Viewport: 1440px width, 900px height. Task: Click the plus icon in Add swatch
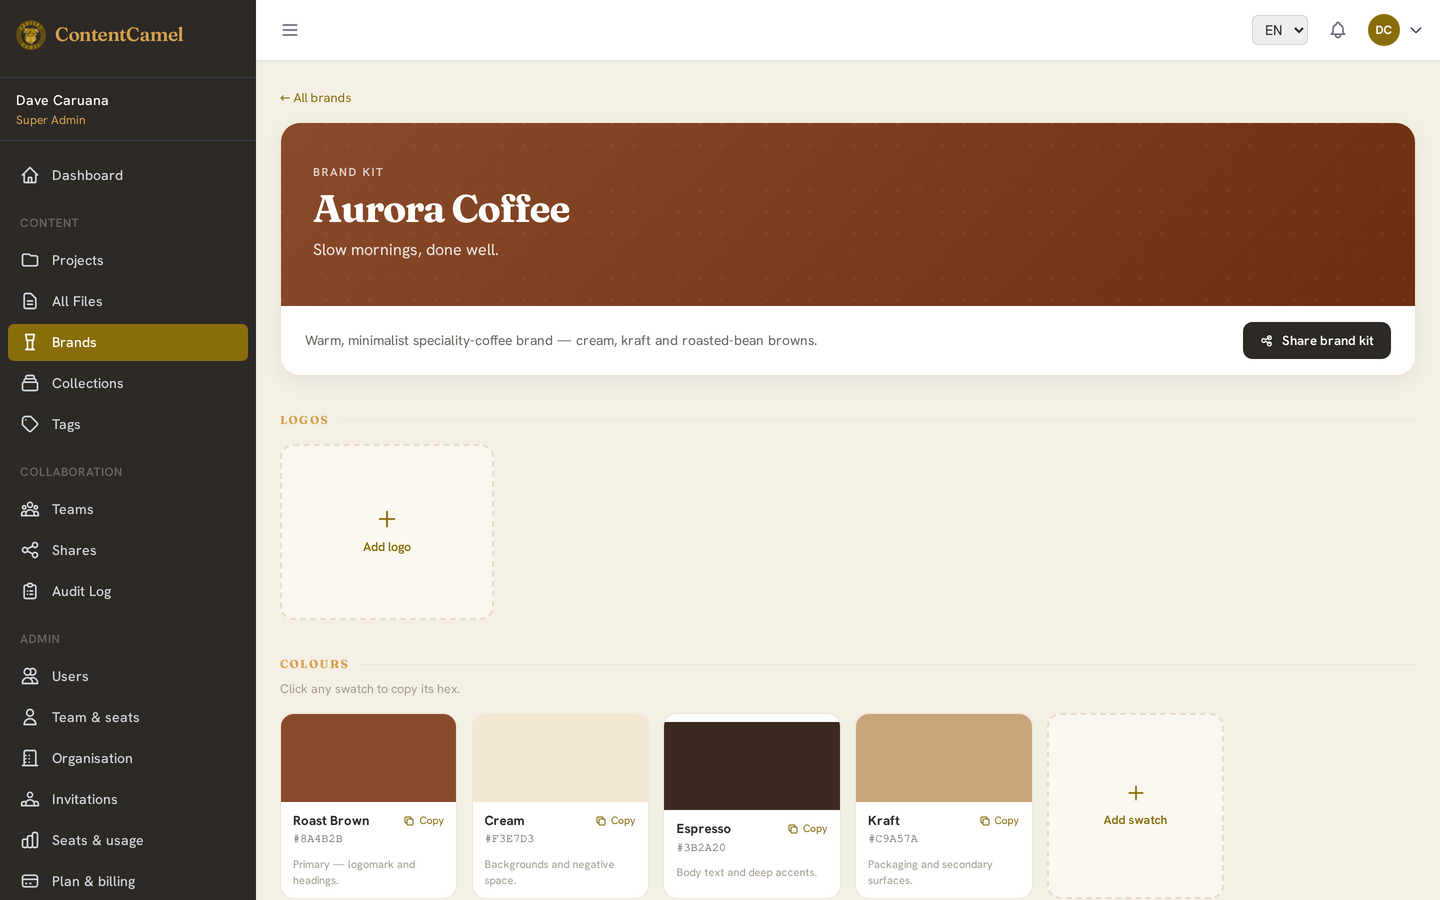pyautogui.click(x=1136, y=793)
